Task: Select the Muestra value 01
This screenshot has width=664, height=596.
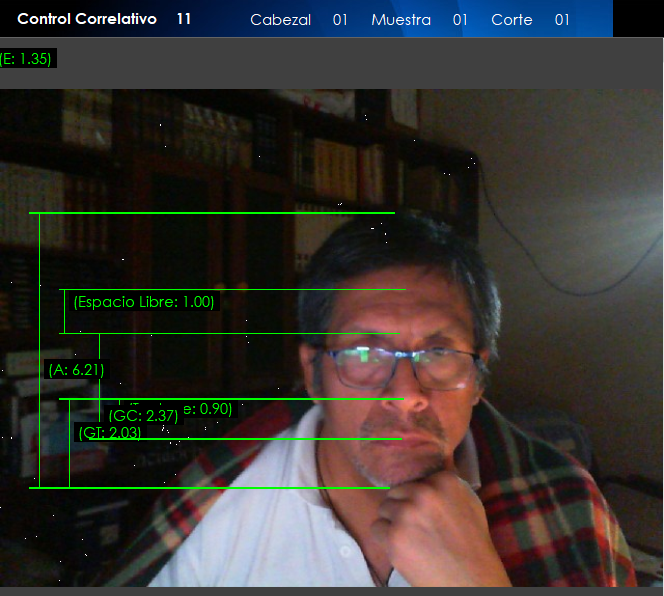Action: coord(460,20)
